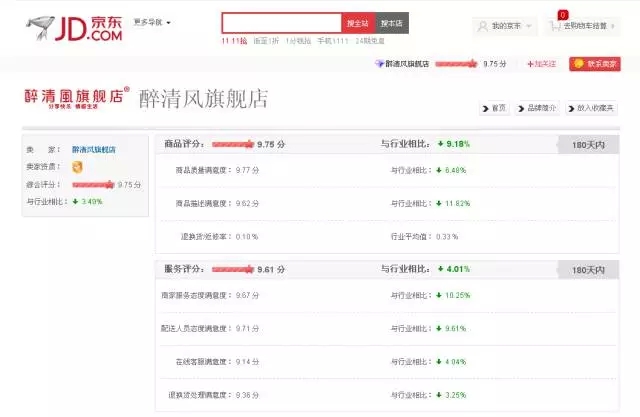This screenshot has height=417, width=640.
Task: Click the 商品描述满意度 value 9.62分
Action: pos(247,203)
